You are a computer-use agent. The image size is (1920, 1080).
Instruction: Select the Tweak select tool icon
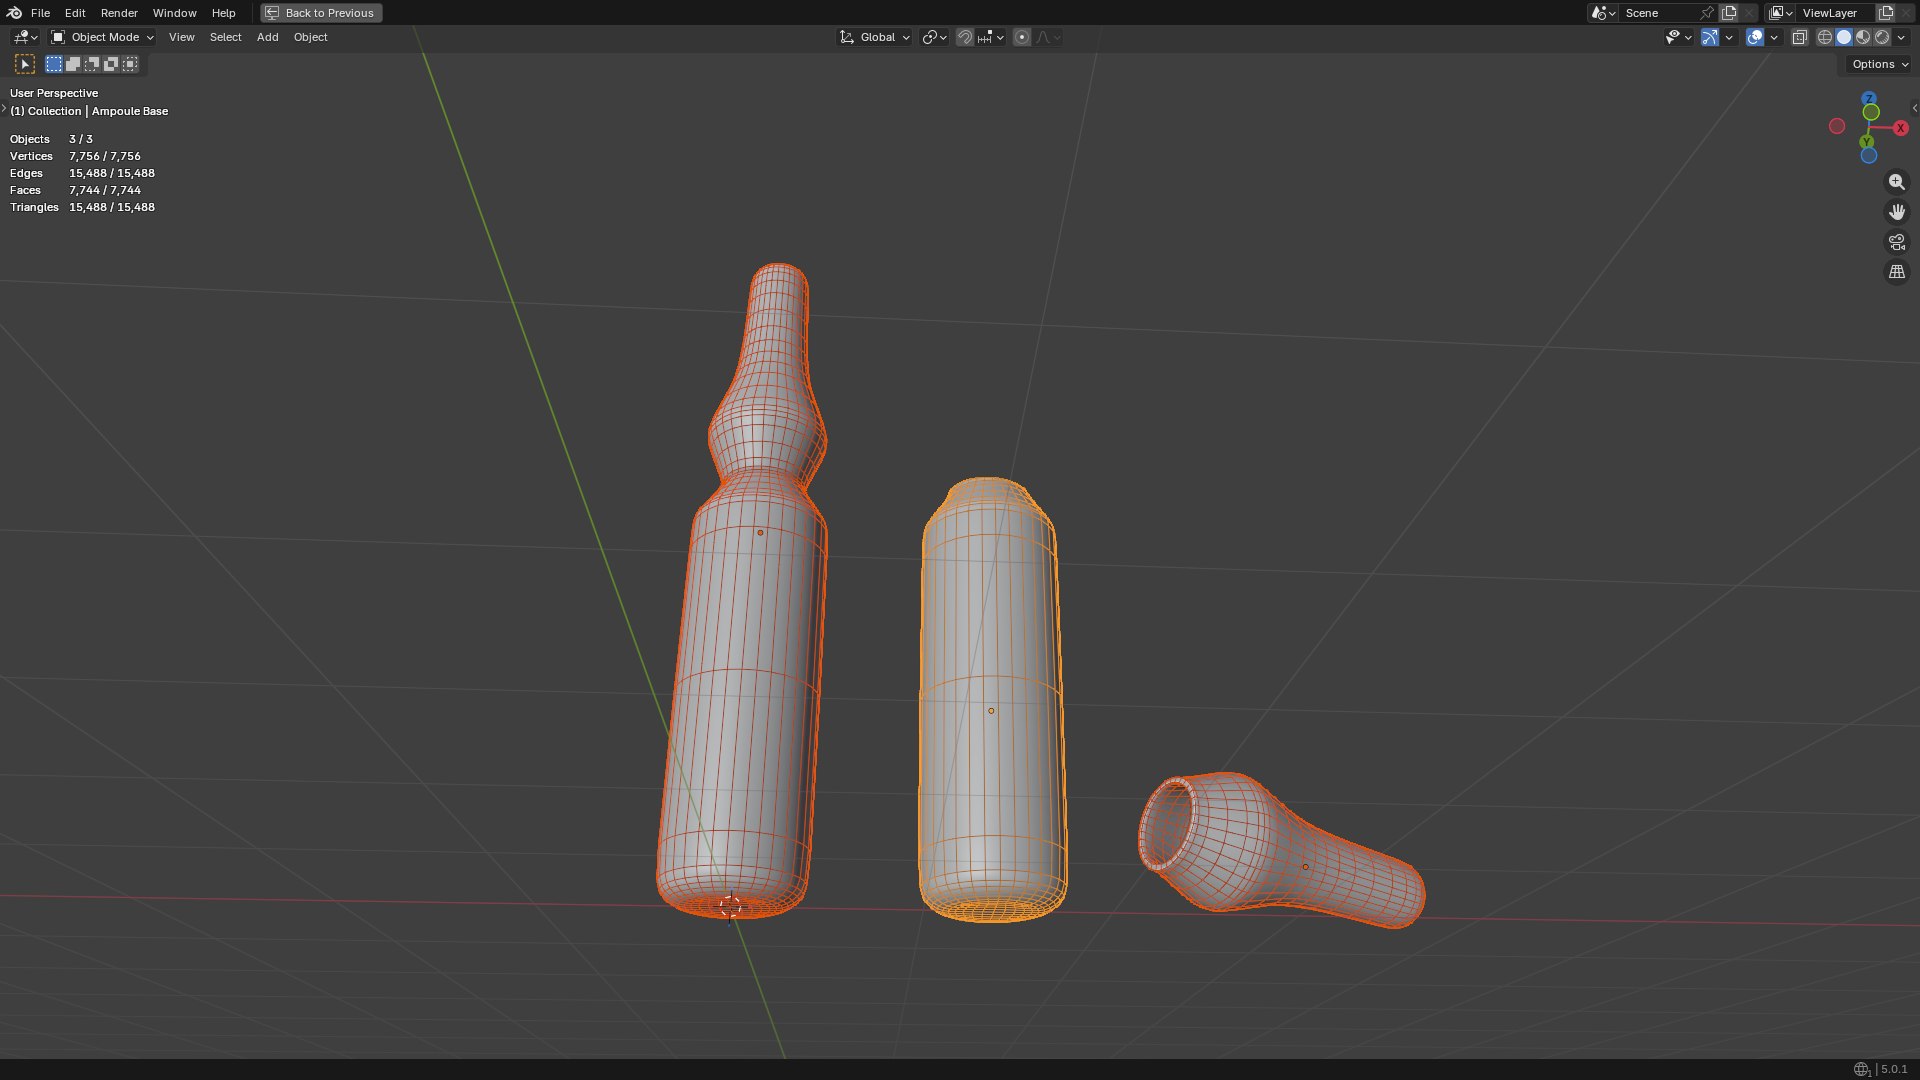(25, 64)
